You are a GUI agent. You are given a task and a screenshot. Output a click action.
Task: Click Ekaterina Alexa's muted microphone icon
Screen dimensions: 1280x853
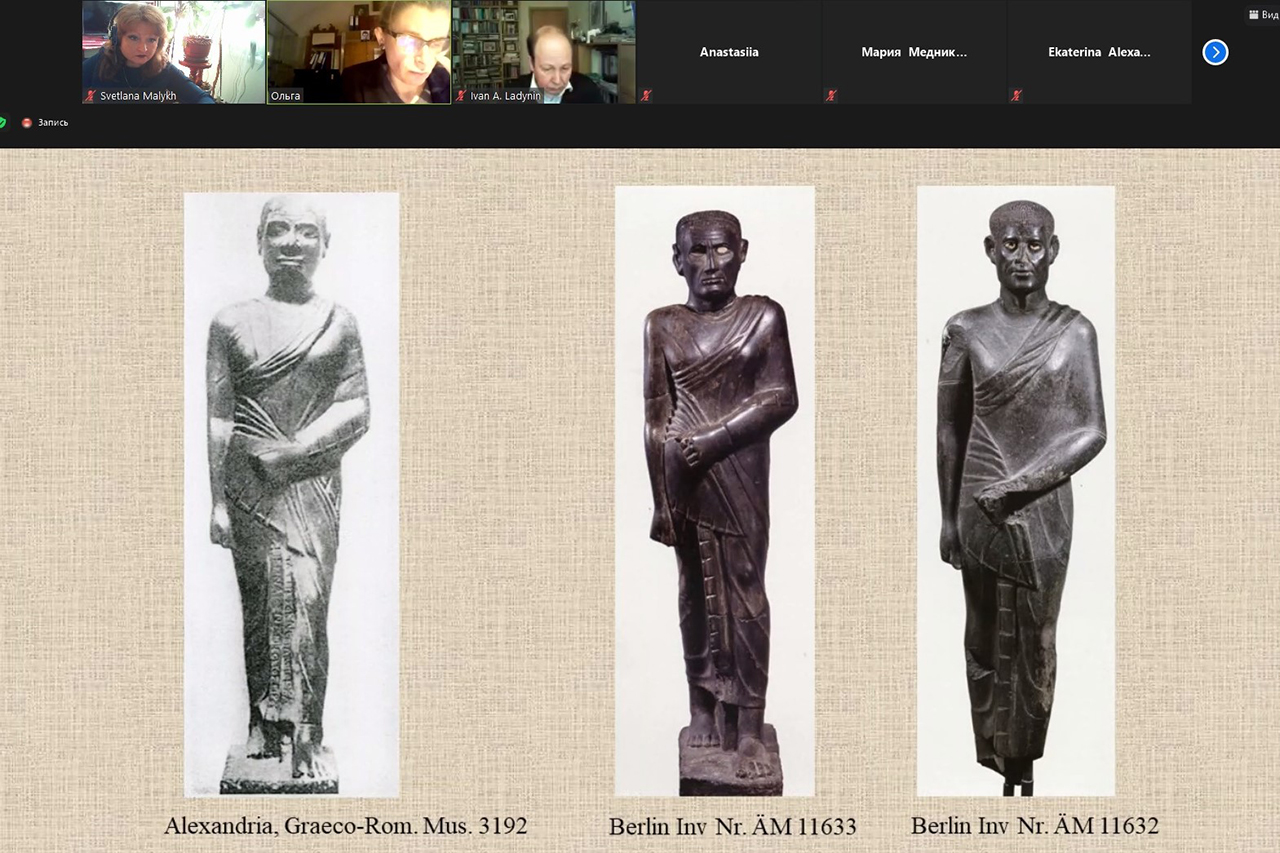tap(1016, 96)
